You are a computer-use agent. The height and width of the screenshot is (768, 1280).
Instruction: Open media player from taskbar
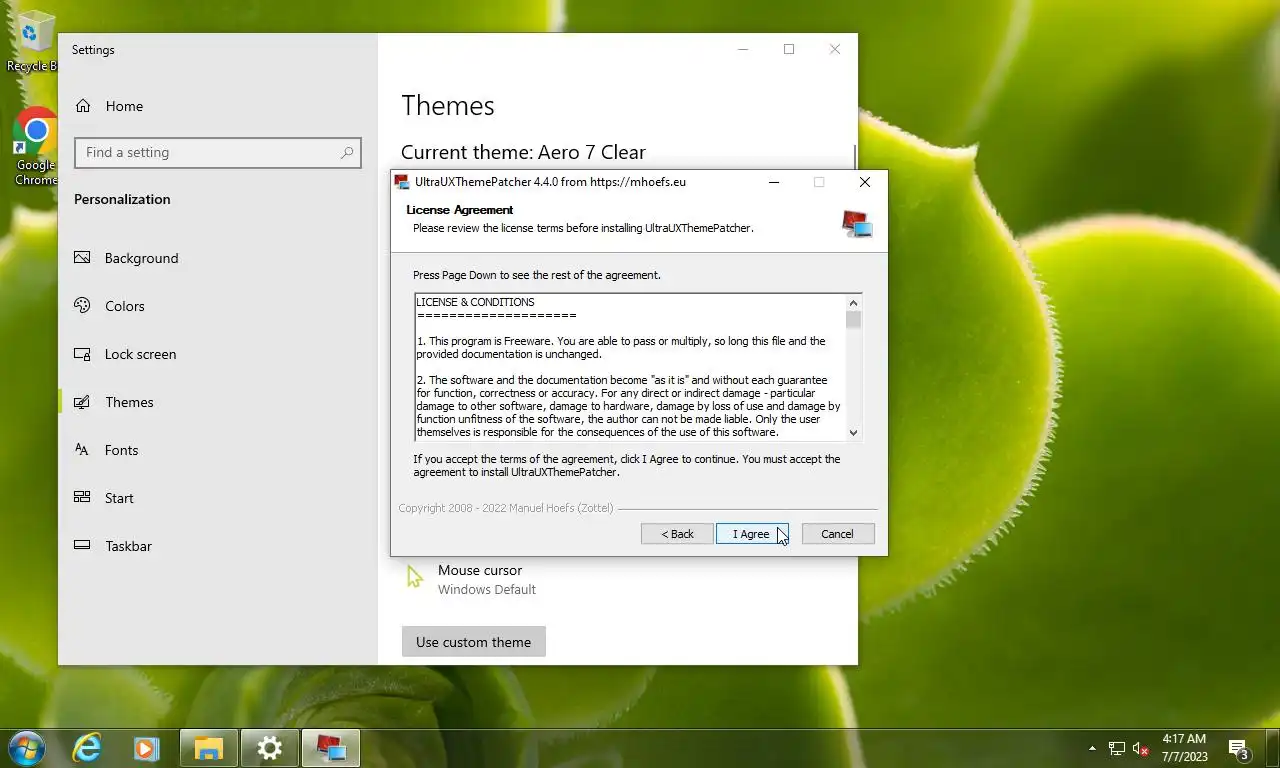146,748
